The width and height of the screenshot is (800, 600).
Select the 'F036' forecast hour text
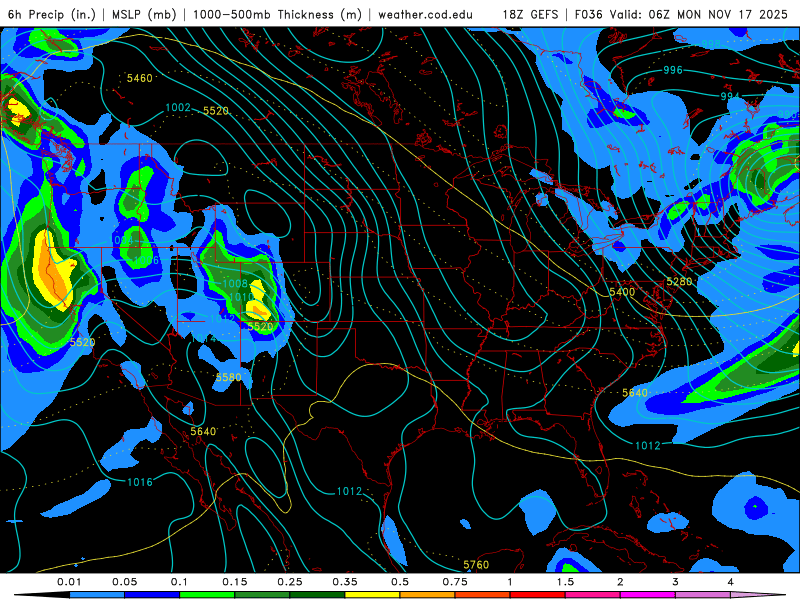pos(588,14)
